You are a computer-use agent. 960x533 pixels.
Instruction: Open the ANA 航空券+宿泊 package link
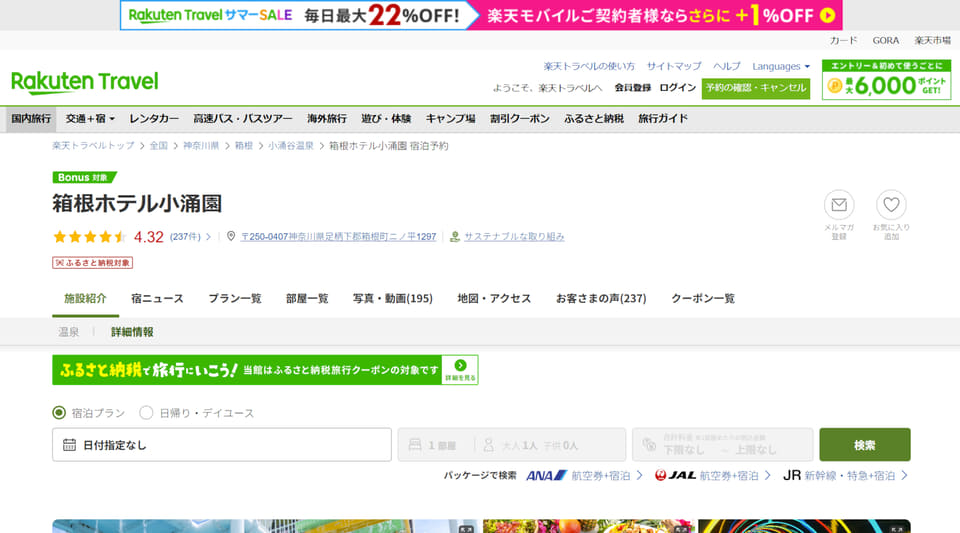[x=584, y=475]
